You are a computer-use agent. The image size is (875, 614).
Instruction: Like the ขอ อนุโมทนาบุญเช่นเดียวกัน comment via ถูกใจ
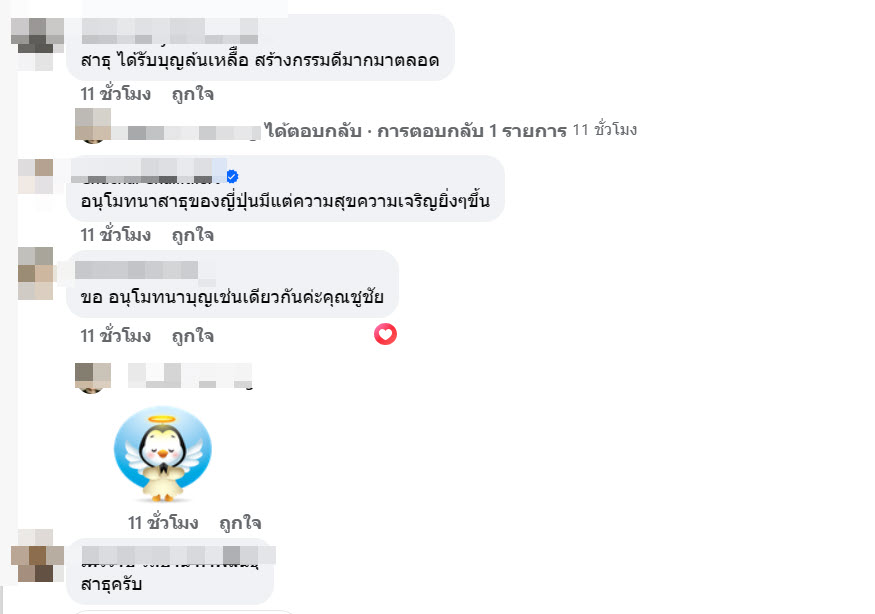pyautogui.click(x=193, y=336)
